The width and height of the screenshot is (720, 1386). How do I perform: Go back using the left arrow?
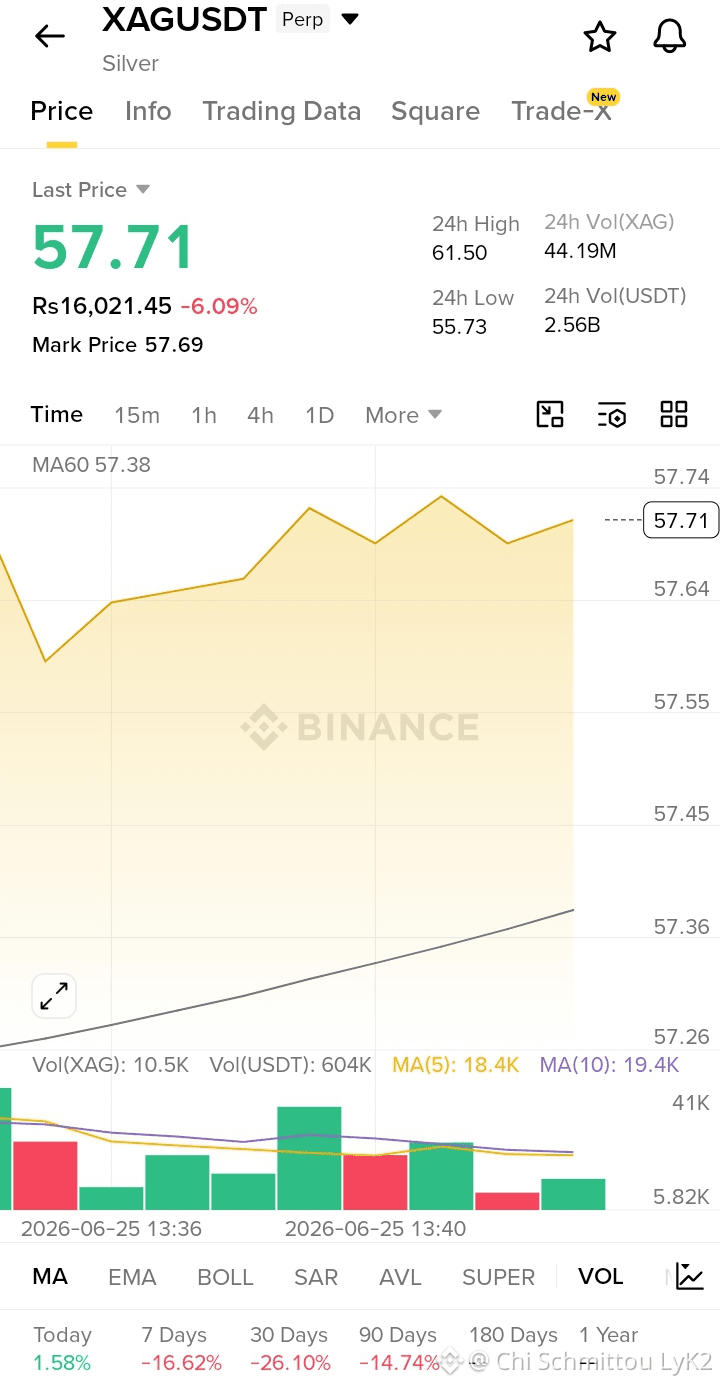pyautogui.click(x=49, y=37)
